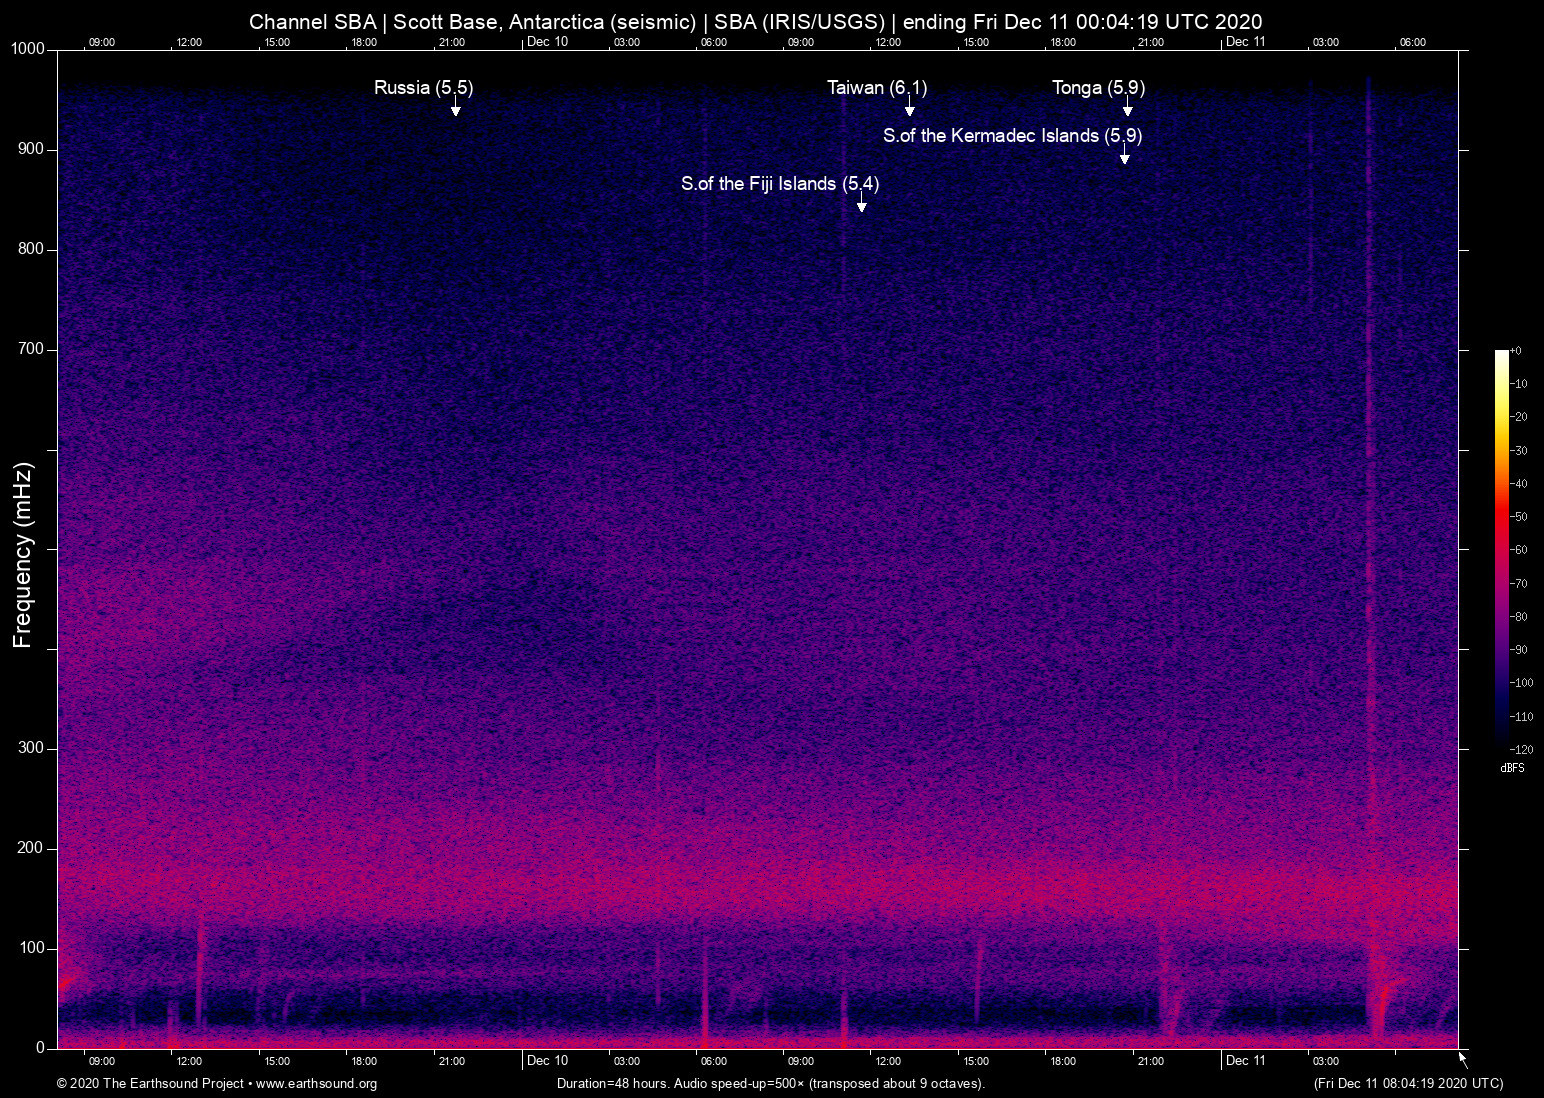Image resolution: width=1544 pixels, height=1098 pixels.
Task: Select the S.of the Kermadec Islands (5.9) label
Action: coord(1012,136)
